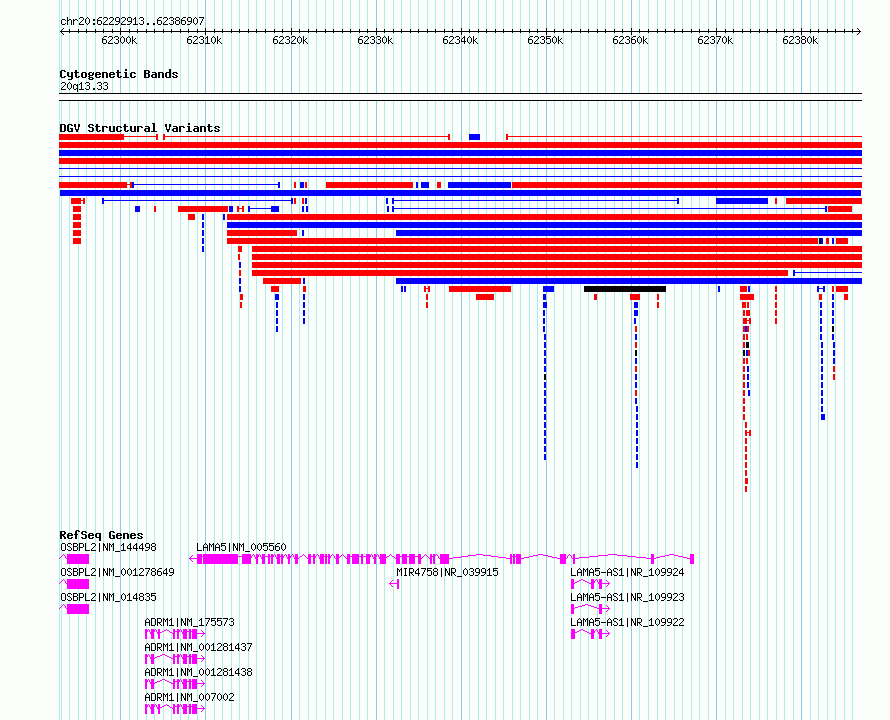
Task: Click the 62350k ruler label
Action: pos(545,40)
